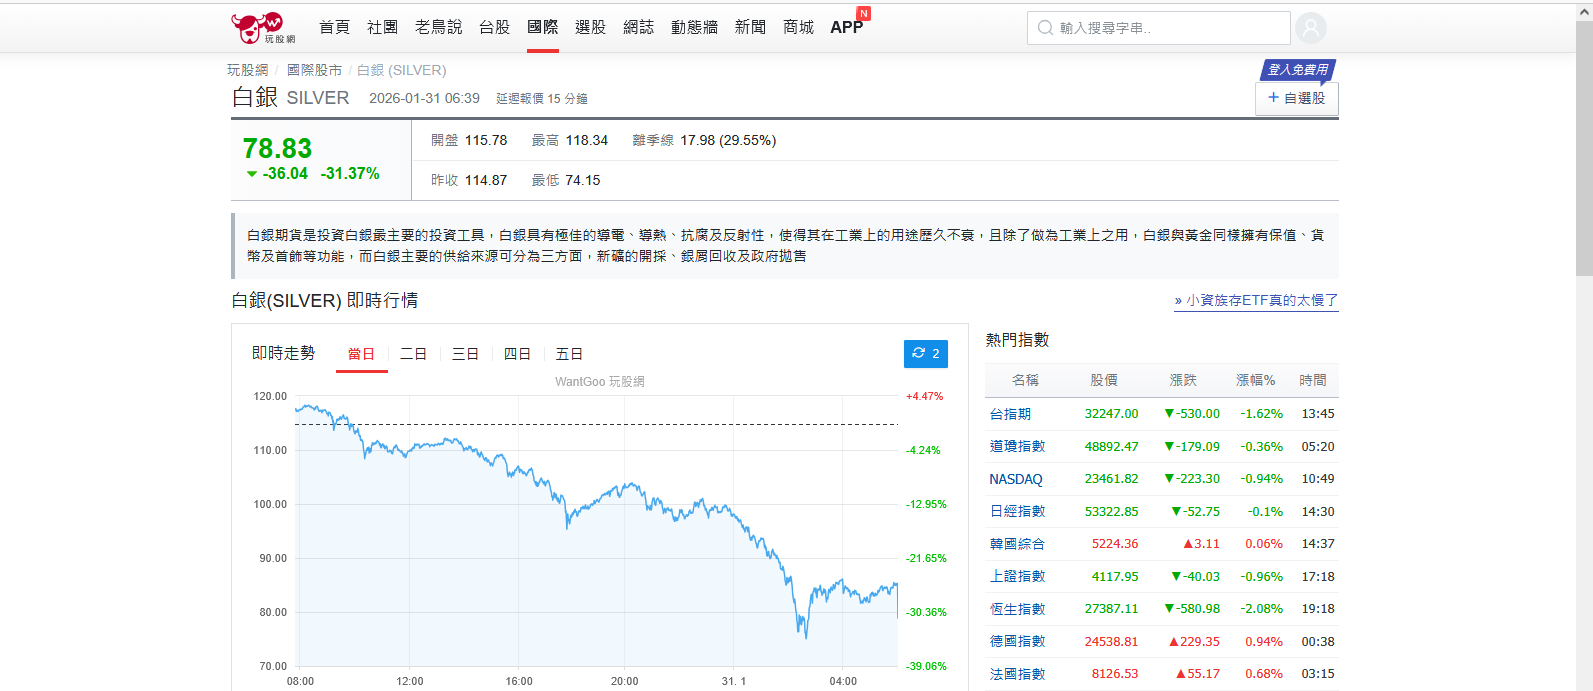Screen dimensions: 1593x691
Task: Switch chart to 二日 view
Action: point(413,354)
